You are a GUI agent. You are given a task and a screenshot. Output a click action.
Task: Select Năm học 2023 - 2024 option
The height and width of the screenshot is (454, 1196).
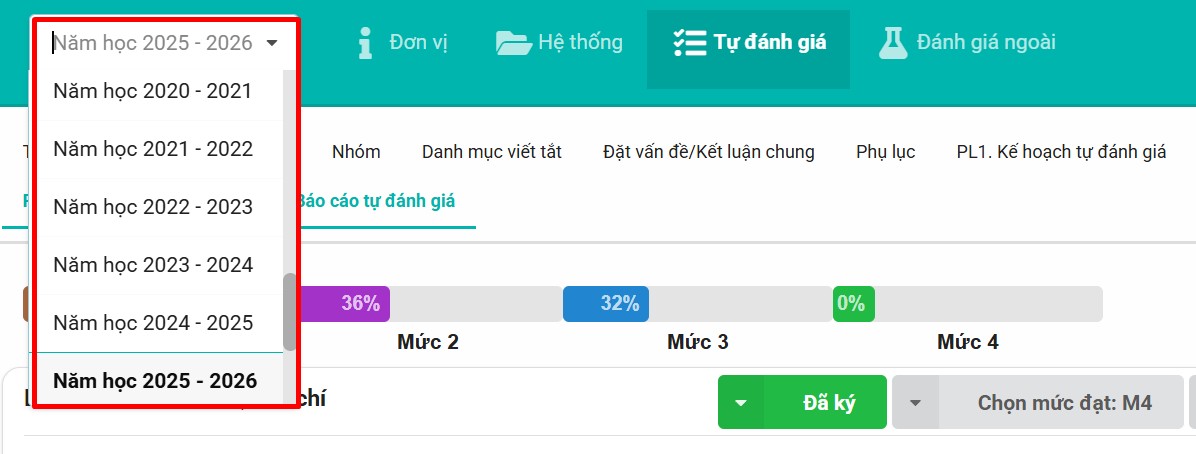(x=152, y=265)
